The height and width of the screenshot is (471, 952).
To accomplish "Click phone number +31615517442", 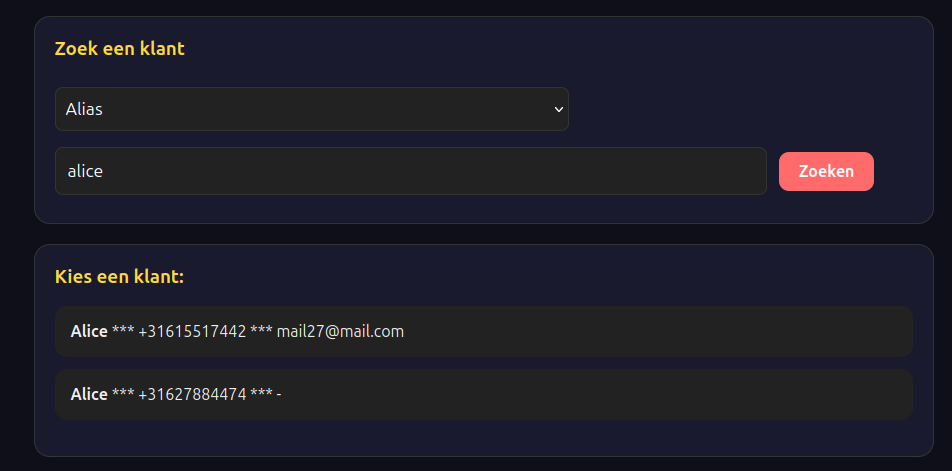I will click(192, 332).
